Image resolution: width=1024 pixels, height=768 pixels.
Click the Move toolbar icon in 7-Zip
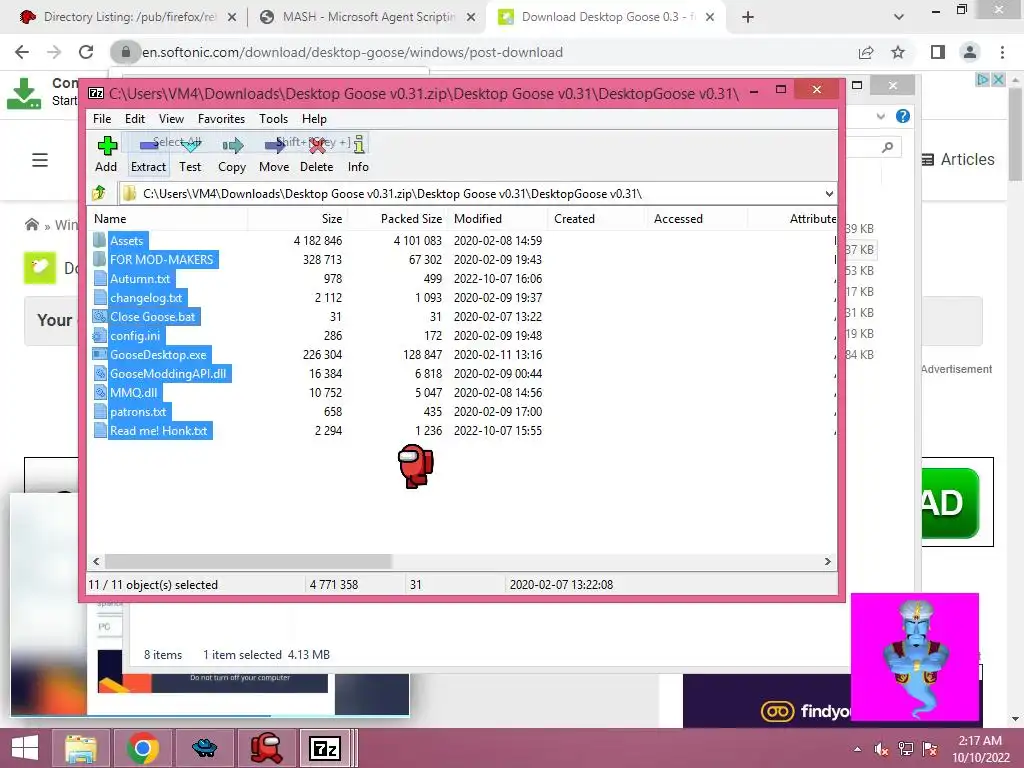pos(274,146)
